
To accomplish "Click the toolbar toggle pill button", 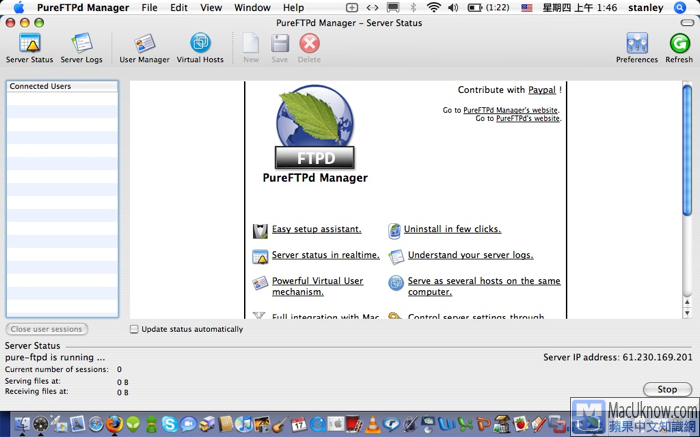I will tap(687, 23).
